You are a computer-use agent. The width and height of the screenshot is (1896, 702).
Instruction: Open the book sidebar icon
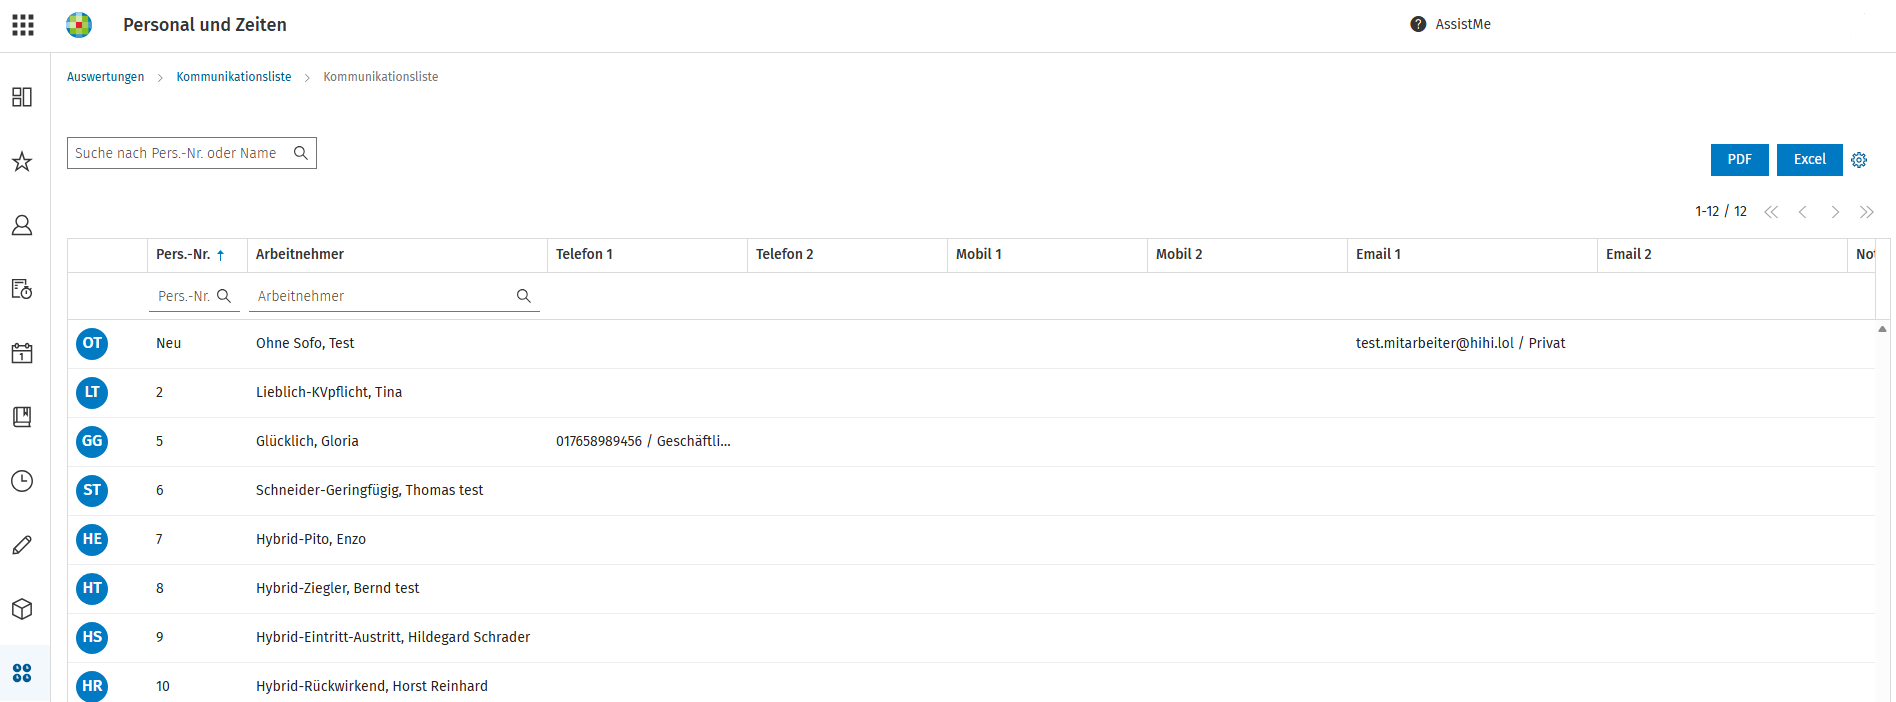point(22,417)
